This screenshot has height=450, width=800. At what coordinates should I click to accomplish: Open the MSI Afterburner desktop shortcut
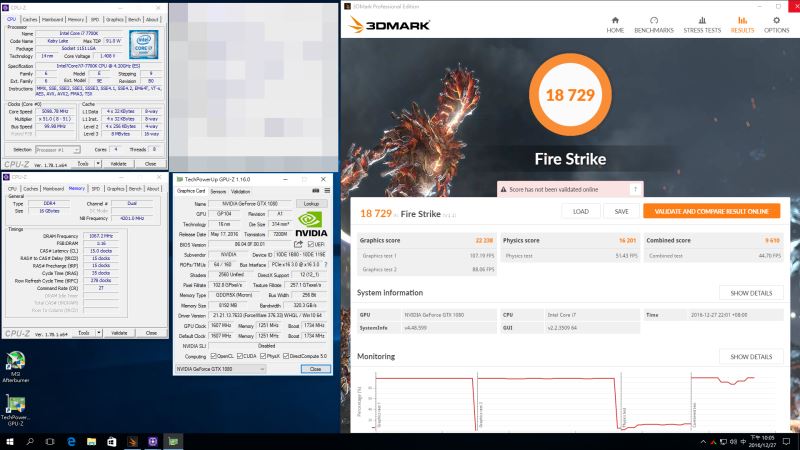point(16,367)
